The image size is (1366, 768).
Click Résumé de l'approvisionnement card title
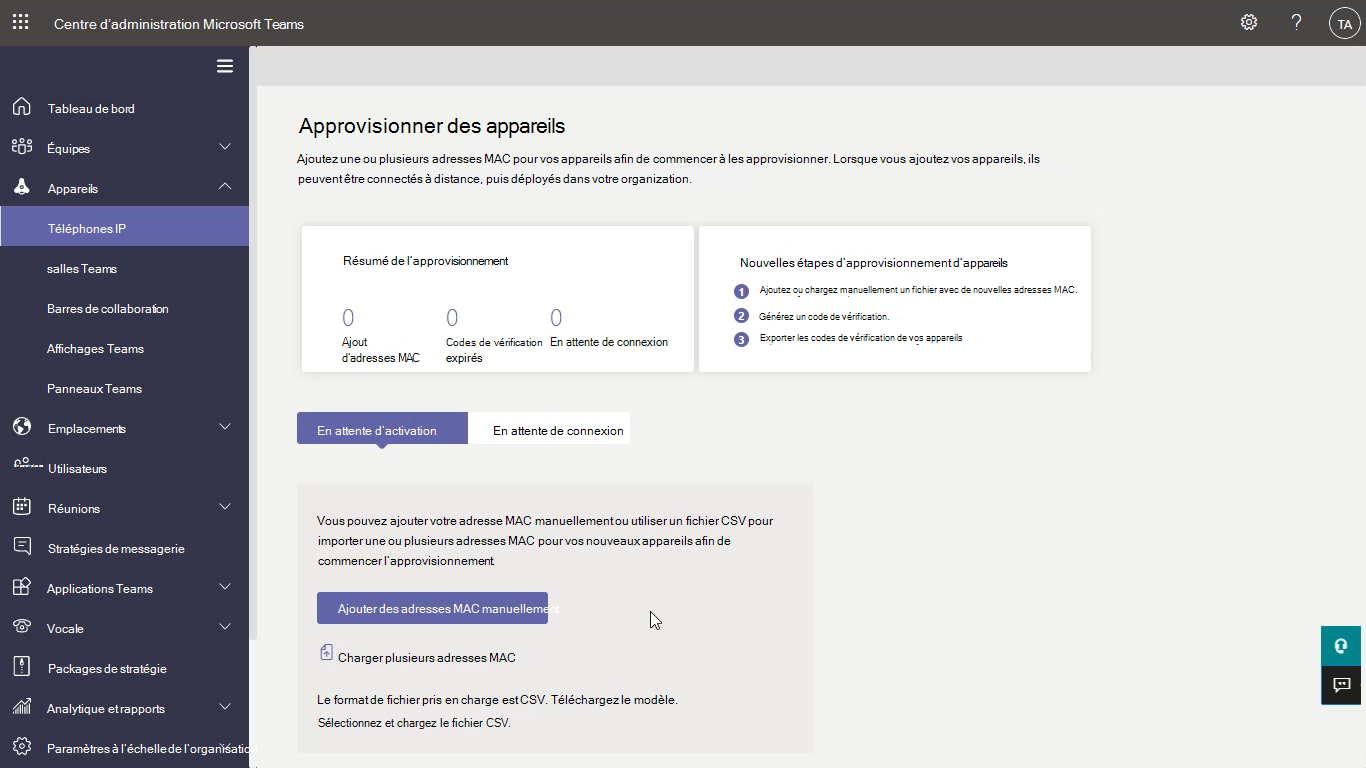coord(426,260)
